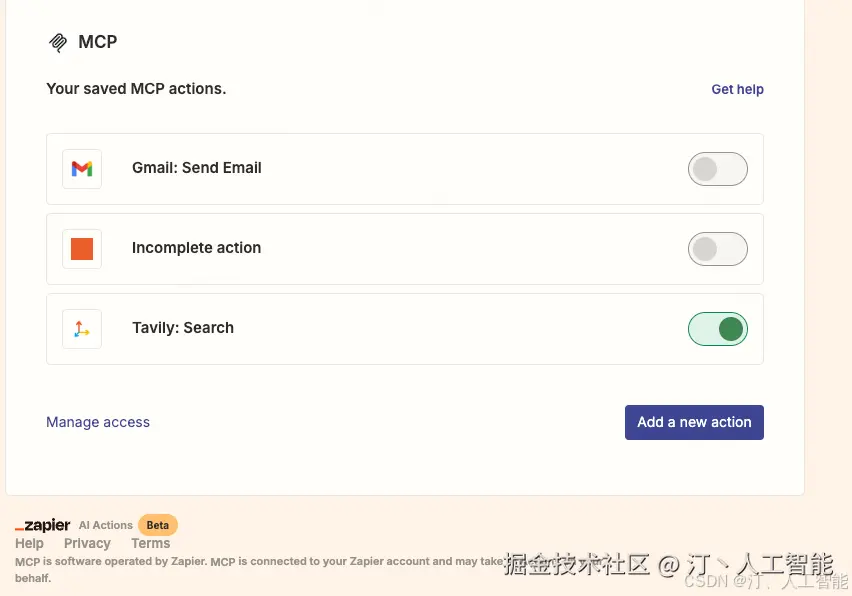Open the Incomplete action entry

[x=196, y=248]
